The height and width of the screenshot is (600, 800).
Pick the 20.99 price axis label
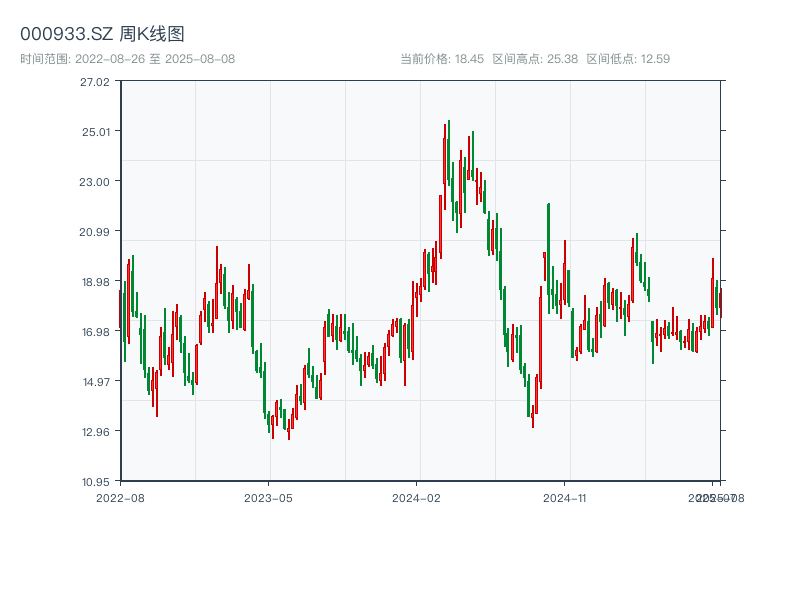pyautogui.click(x=96, y=231)
